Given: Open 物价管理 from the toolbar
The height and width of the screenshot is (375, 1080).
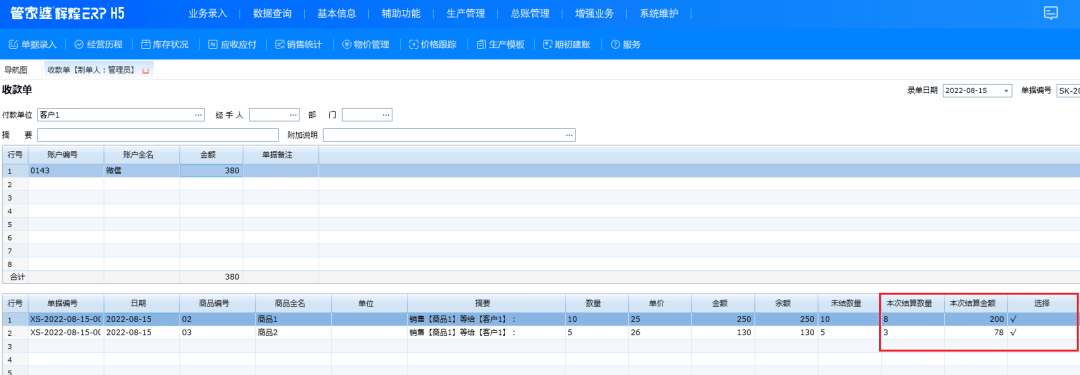Looking at the screenshot, I should [366, 44].
